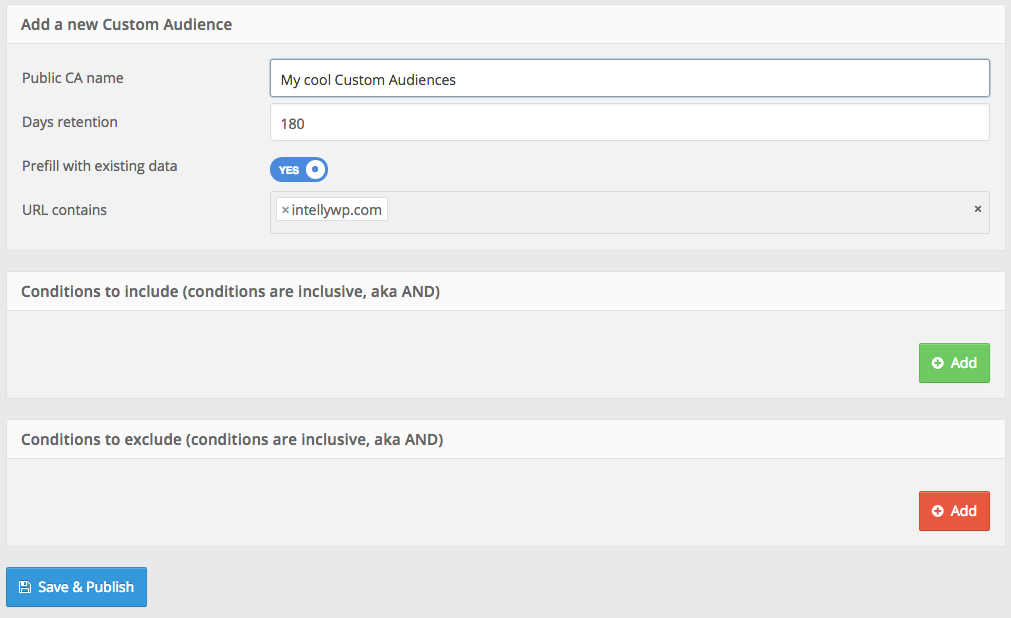
Task: Add a condition to exclude
Action: tap(954, 511)
